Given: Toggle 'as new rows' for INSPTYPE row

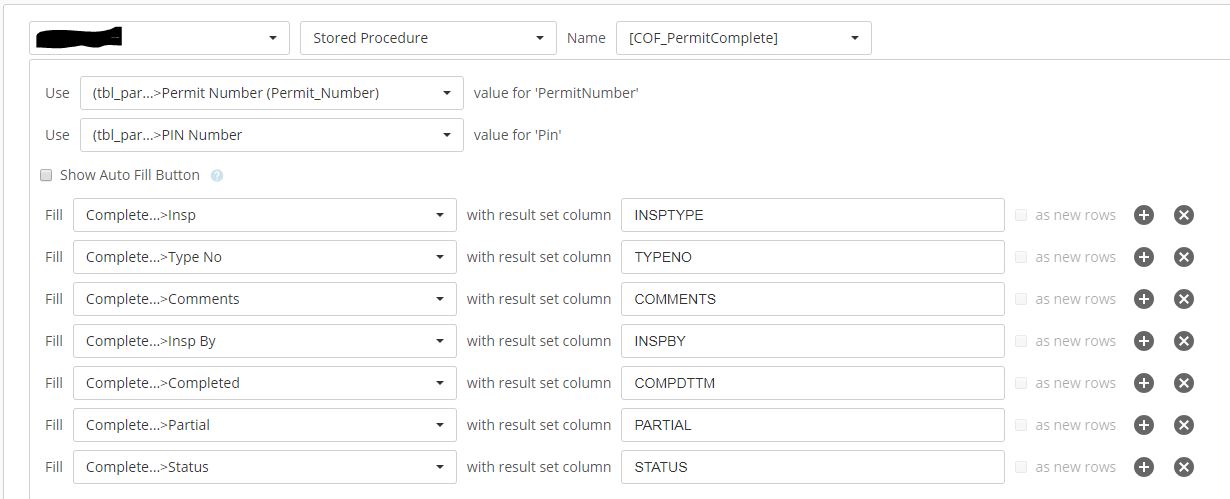Looking at the screenshot, I should 1020,215.
